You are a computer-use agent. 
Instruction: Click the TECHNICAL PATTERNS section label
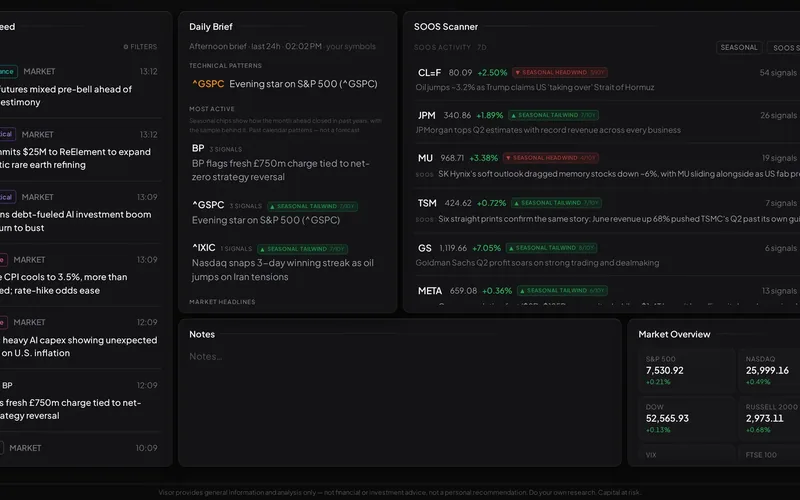(225, 66)
